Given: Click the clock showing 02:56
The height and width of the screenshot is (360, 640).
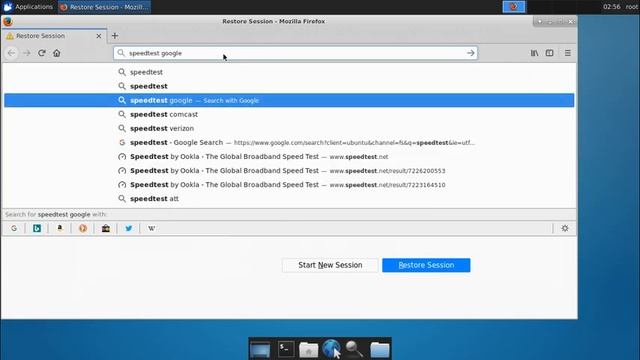Looking at the screenshot, I should 611,7.
